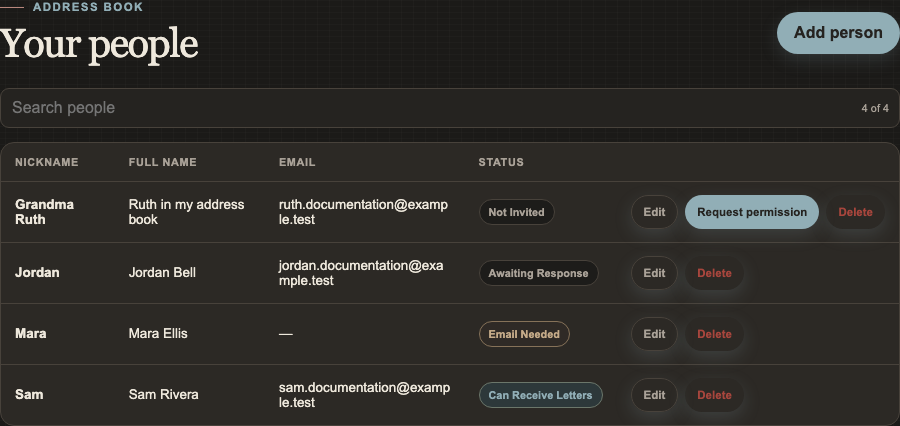900x426 pixels.
Task: Click the Mara Ellis full name
Action: pos(158,334)
